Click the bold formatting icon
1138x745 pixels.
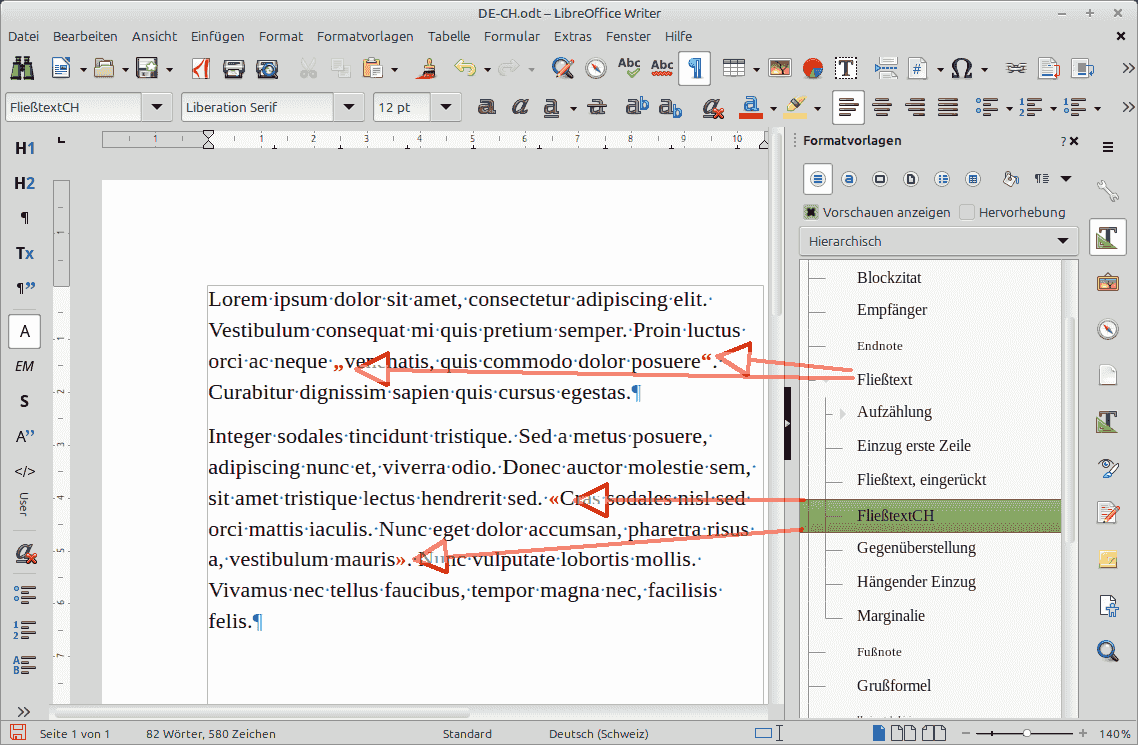[x=486, y=107]
